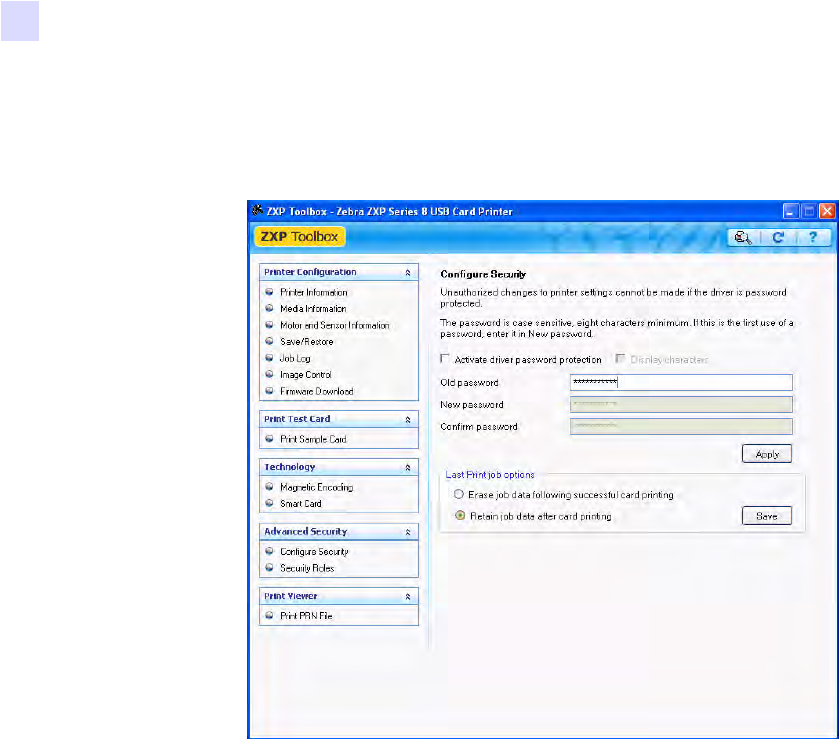Select Configure Security in sidebar
839x739 pixels.
click(314, 552)
